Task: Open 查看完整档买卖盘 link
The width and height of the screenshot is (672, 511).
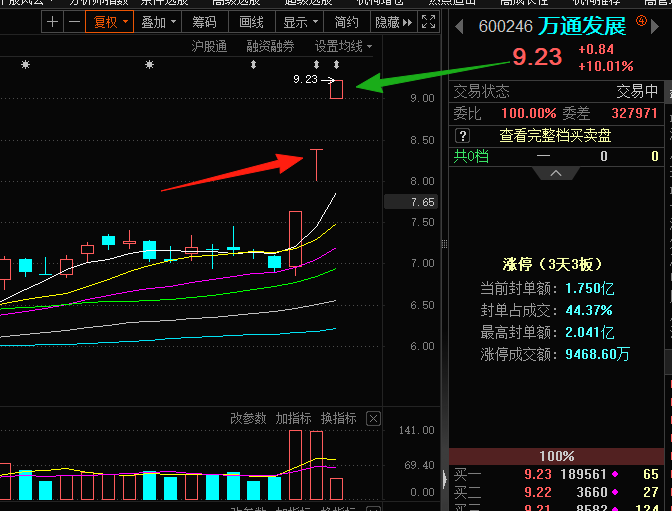Action: (x=555, y=136)
